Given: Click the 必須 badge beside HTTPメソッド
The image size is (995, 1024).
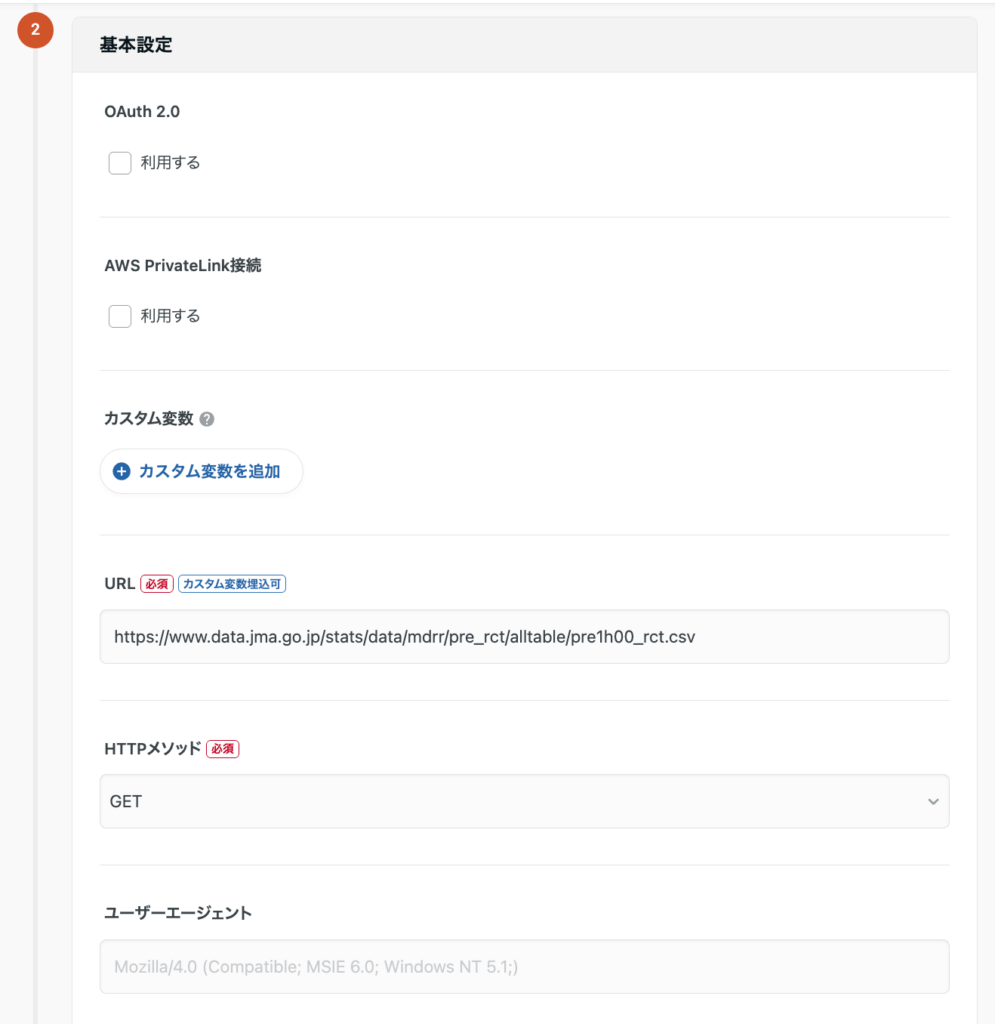Looking at the screenshot, I should pos(223,748).
